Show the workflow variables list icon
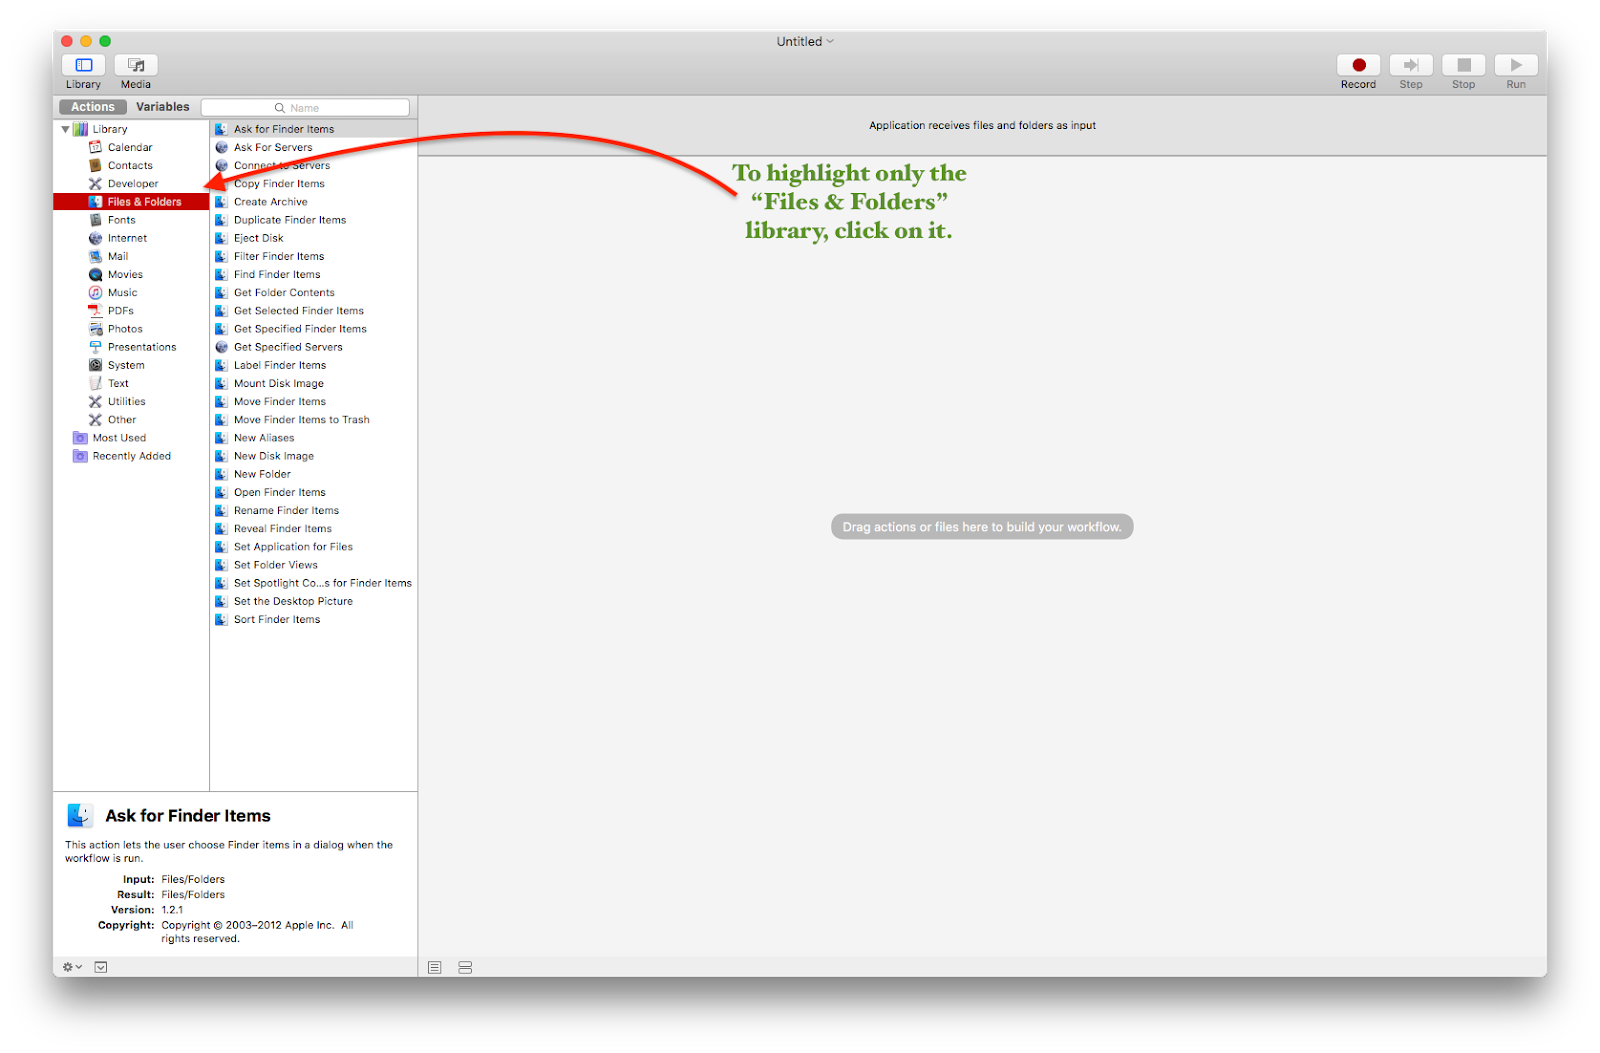 (x=465, y=967)
